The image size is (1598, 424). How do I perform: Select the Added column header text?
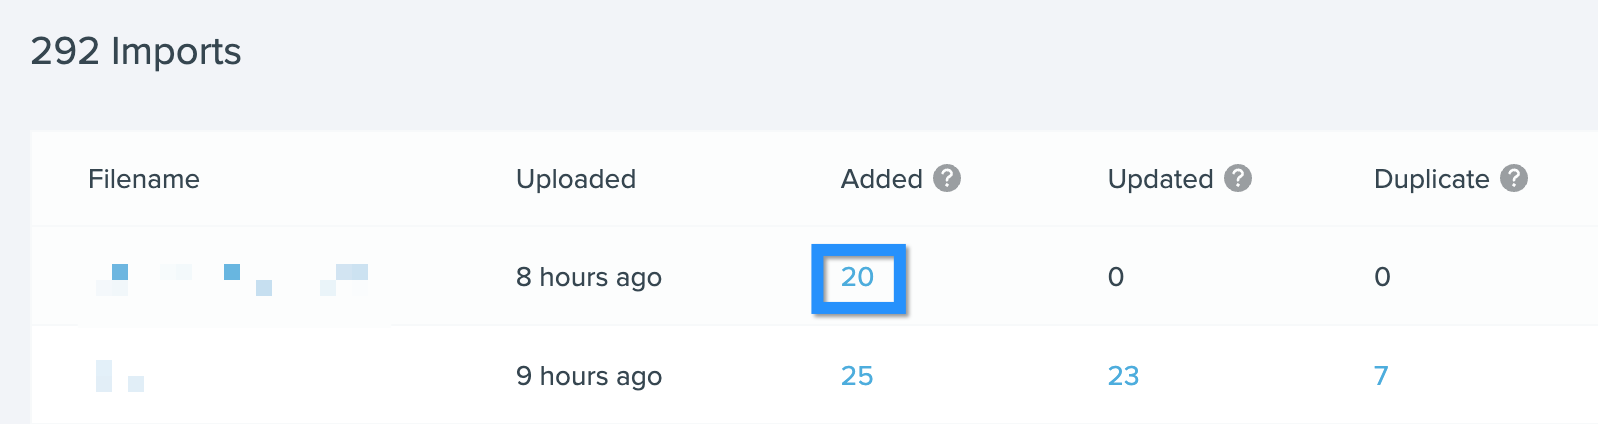tap(881, 179)
